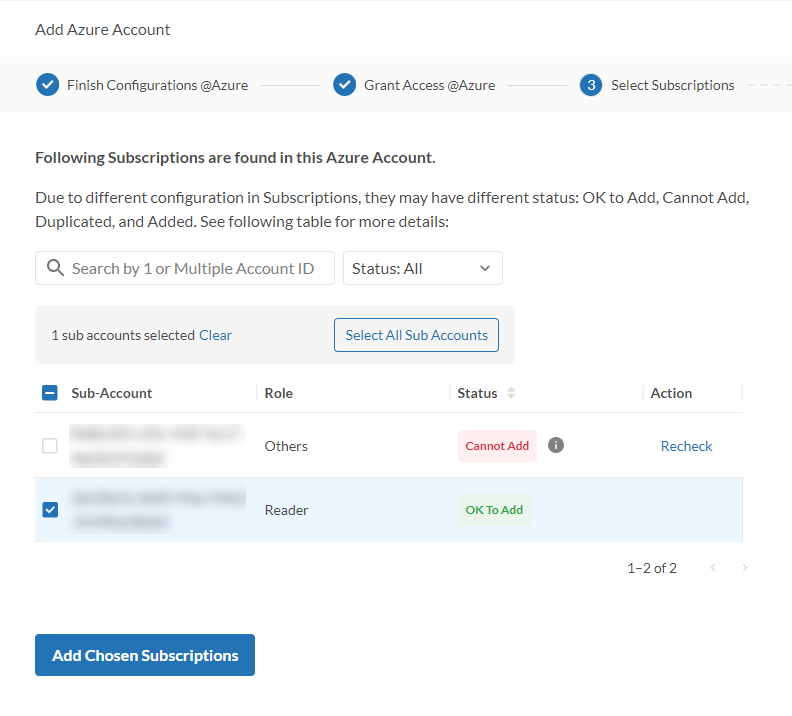Viewport: 792px width, 716px height.
Task: Open the Status: All dropdown
Action: pos(422,268)
